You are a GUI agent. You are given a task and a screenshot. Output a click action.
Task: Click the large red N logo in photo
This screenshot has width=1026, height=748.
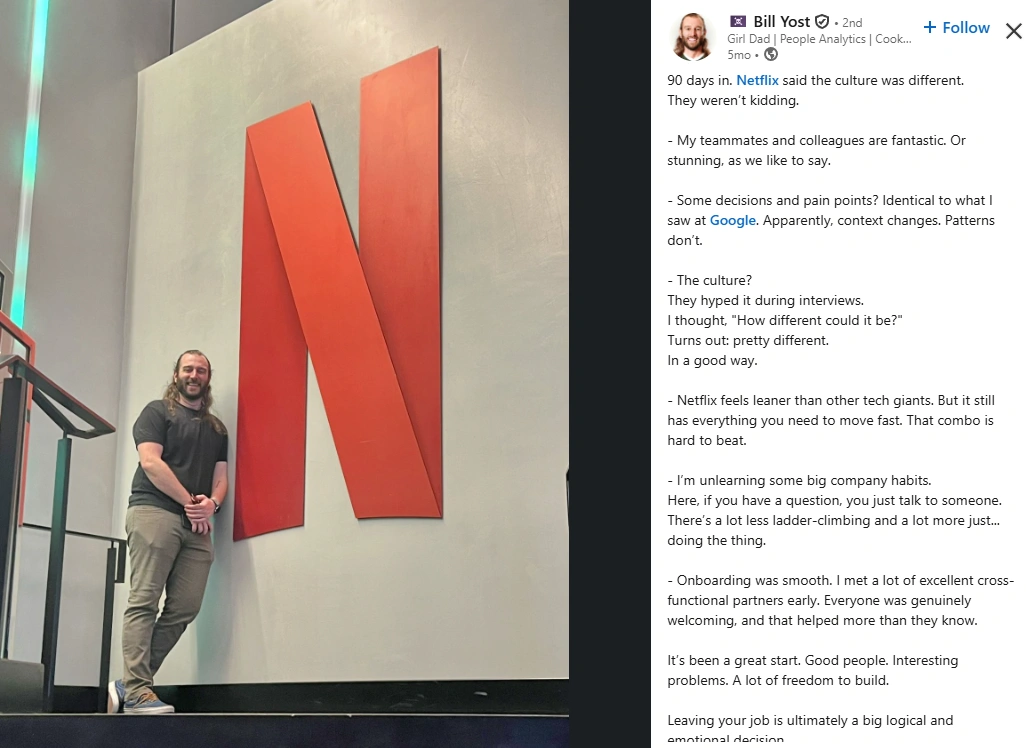339,294
